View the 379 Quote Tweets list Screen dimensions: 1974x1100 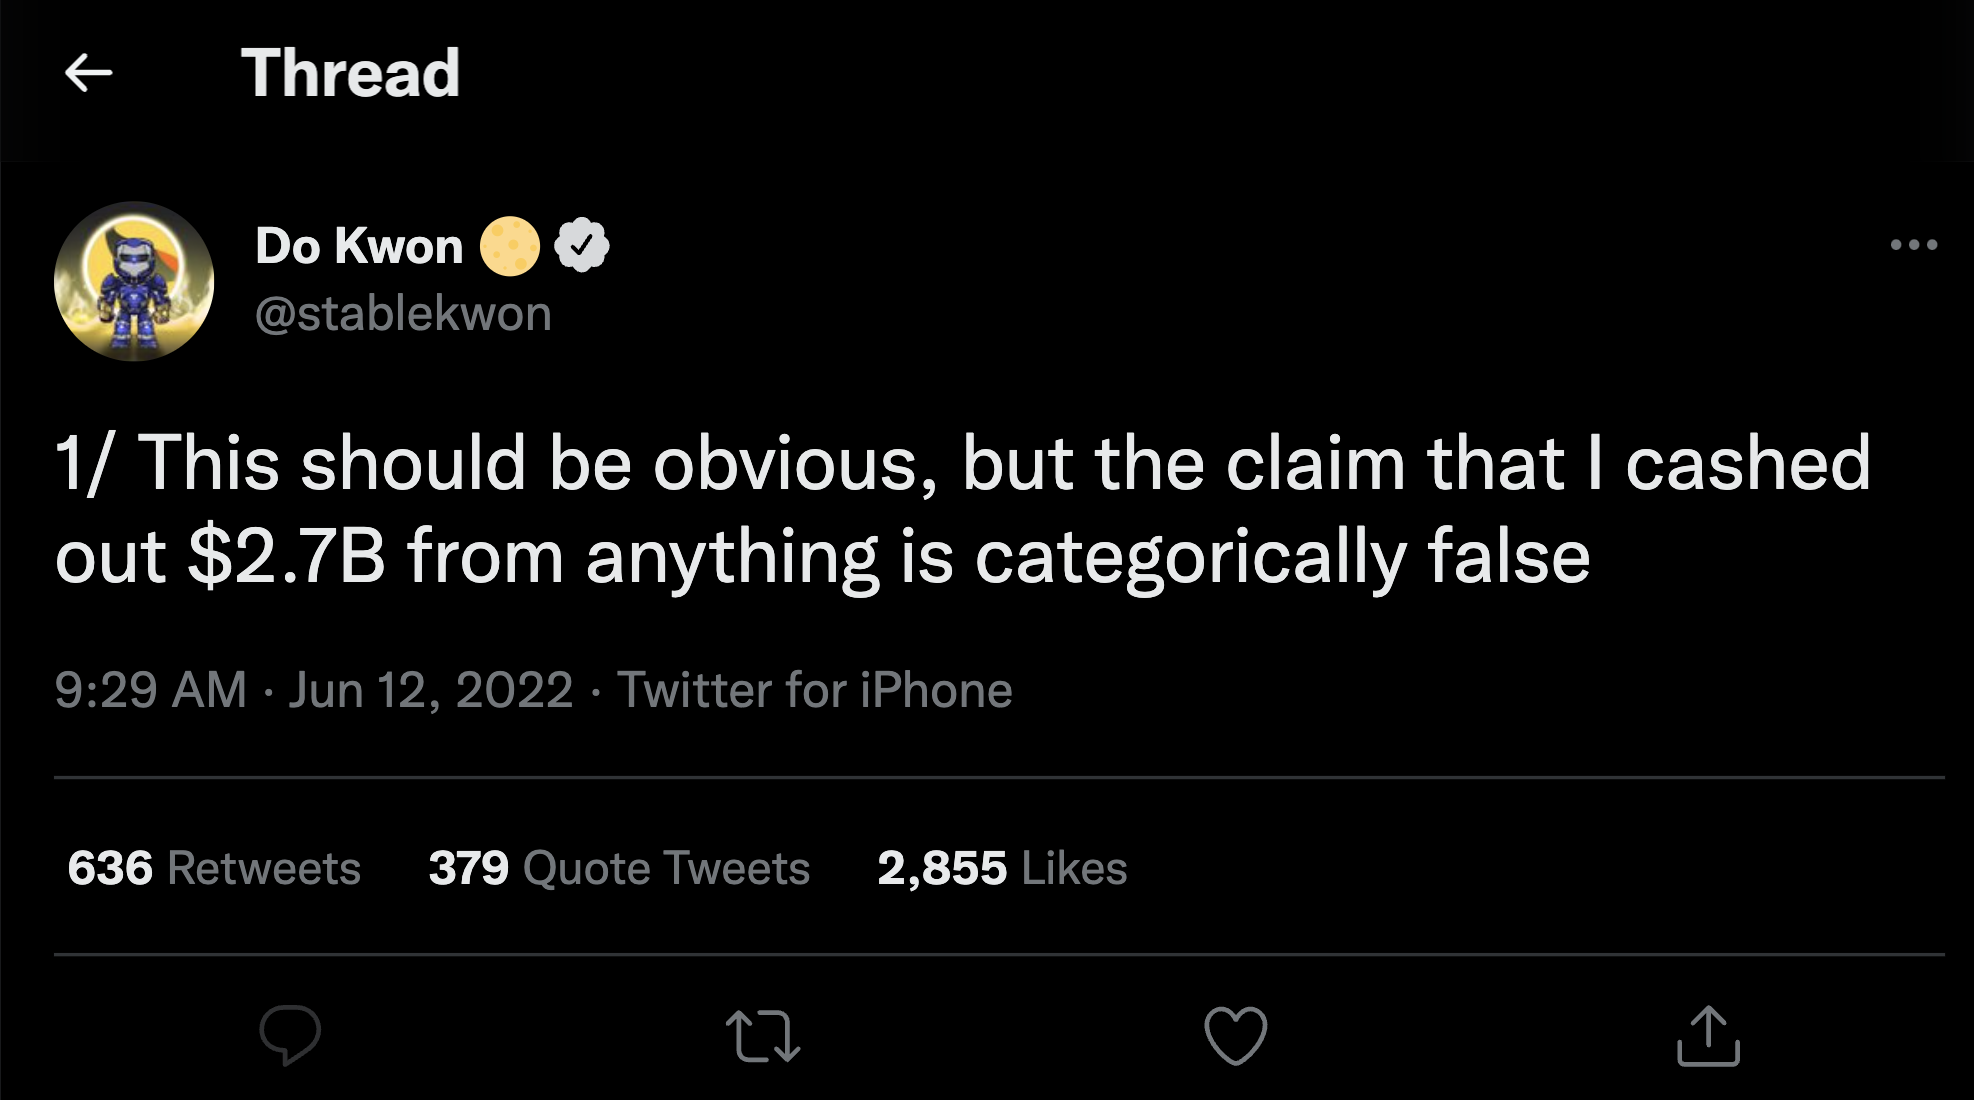619,868
